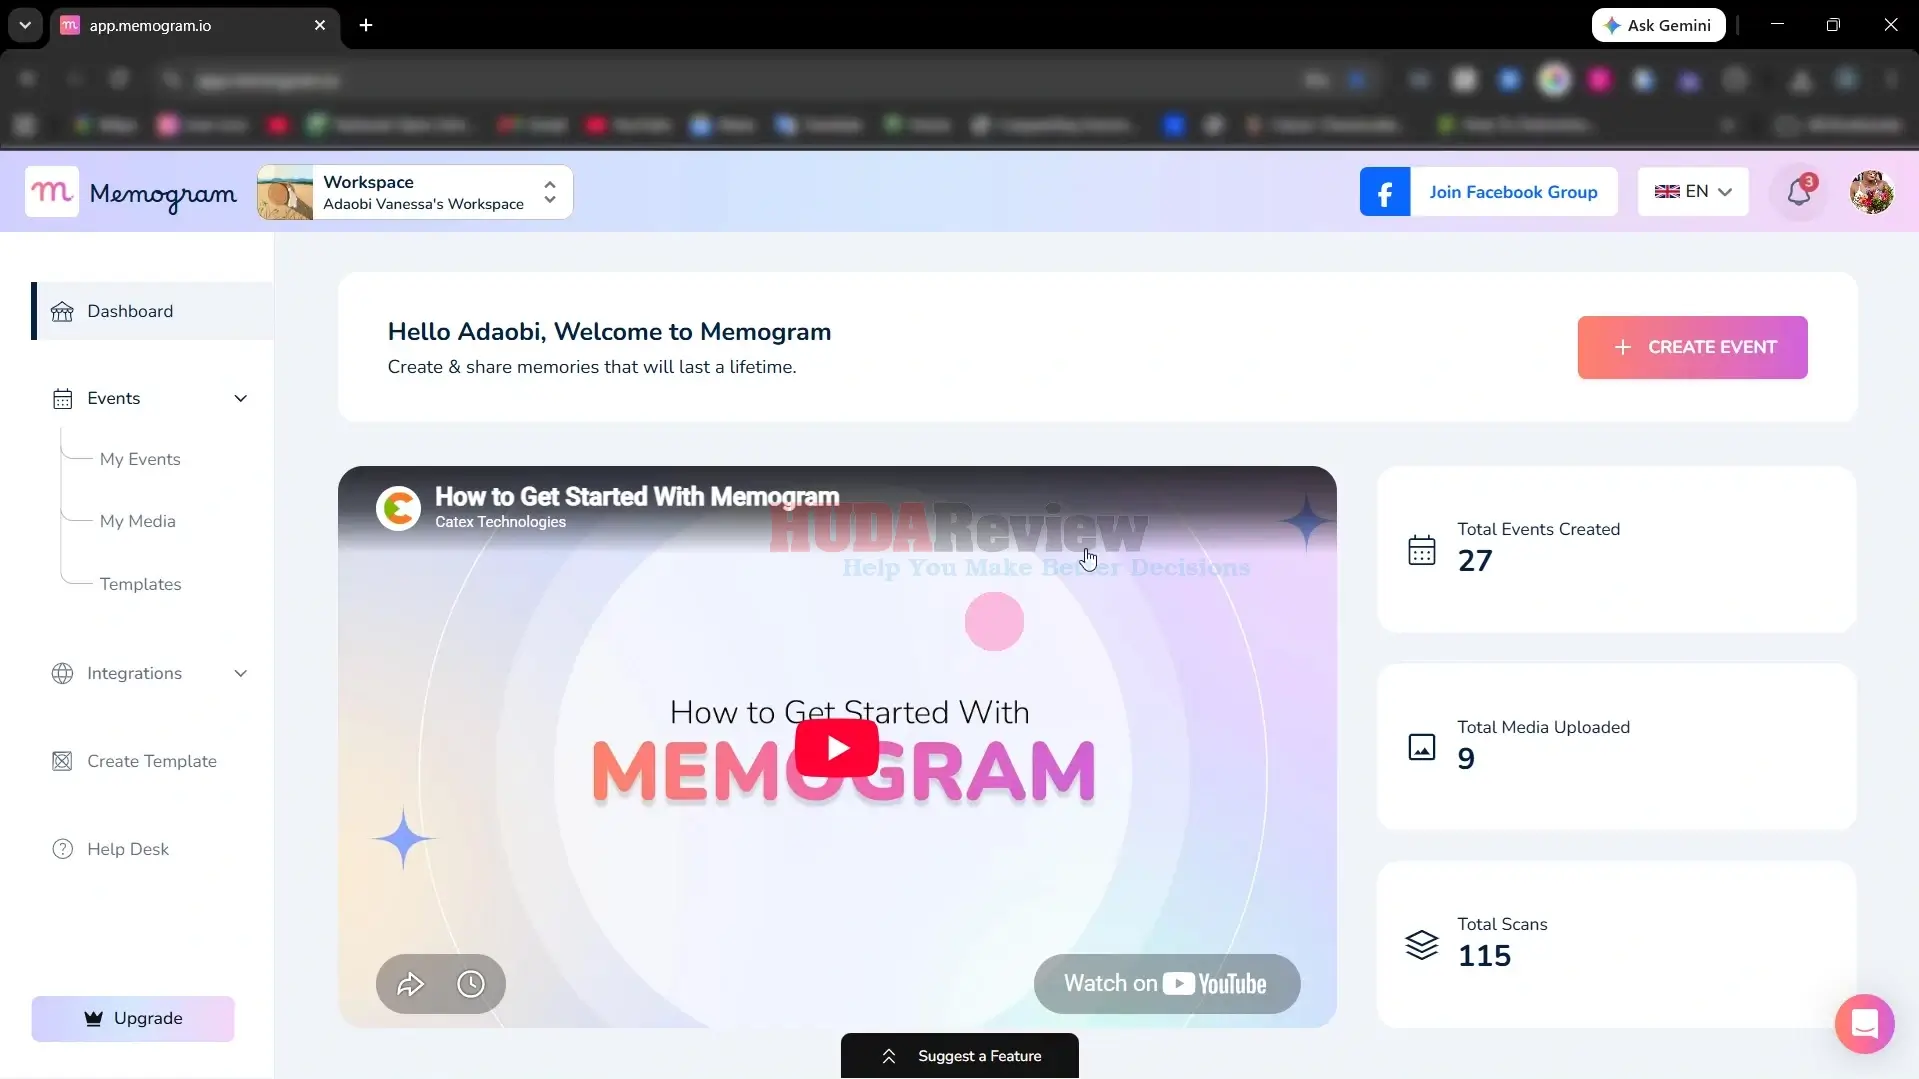1919x1079 pixels.
Task: Click the Hello Adaobi welcome heading
Action: (x=609, y=332)
